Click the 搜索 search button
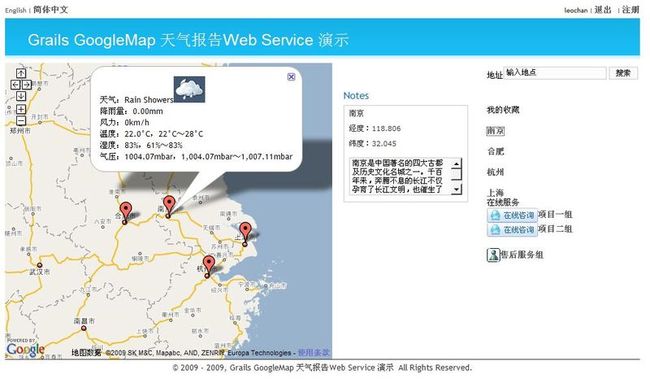The width and height of the screenshot is (650, 383). tap(623, 73)
